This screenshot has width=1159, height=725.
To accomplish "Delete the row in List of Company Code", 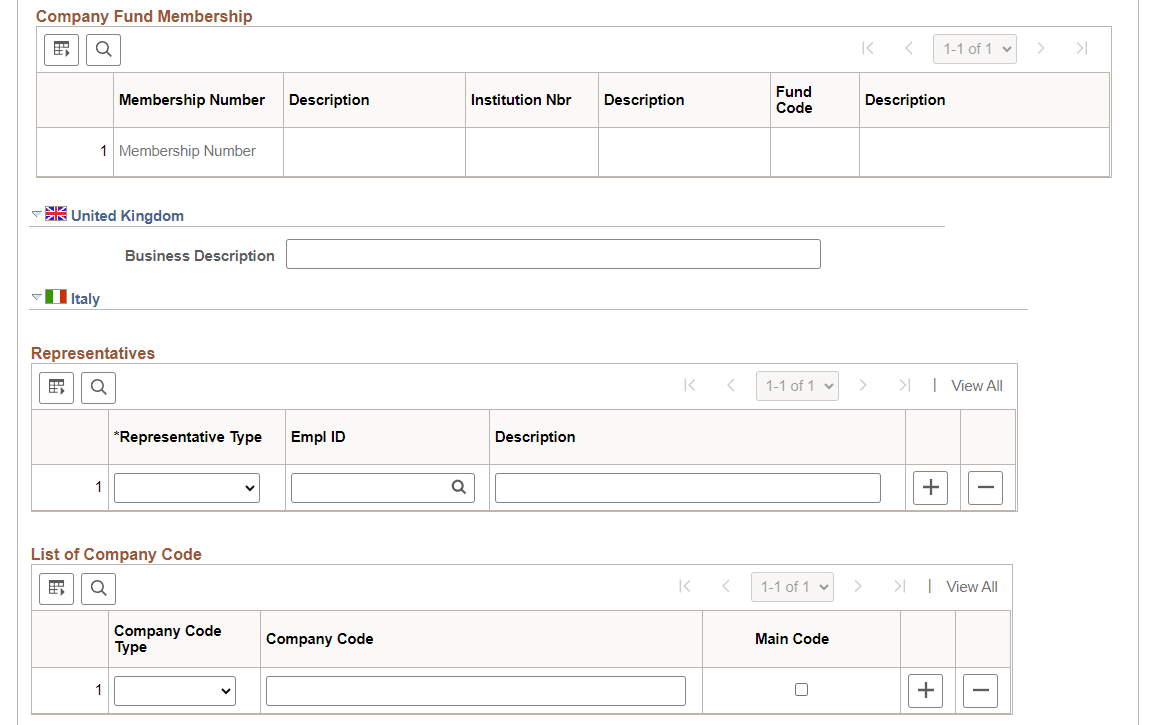I will tap(980, 690).
